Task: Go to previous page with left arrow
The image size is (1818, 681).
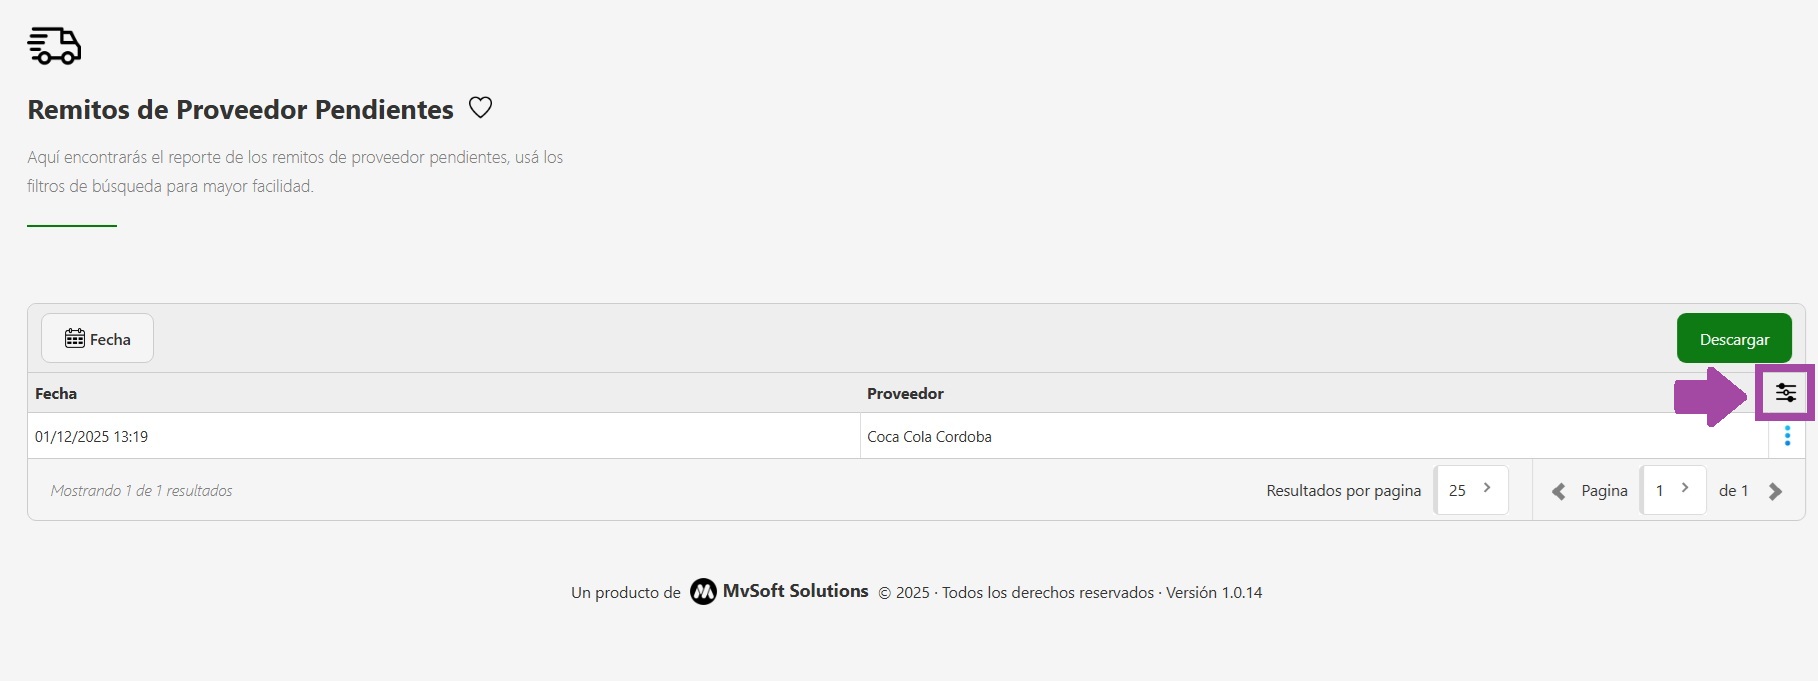Action: (1558, 491)
